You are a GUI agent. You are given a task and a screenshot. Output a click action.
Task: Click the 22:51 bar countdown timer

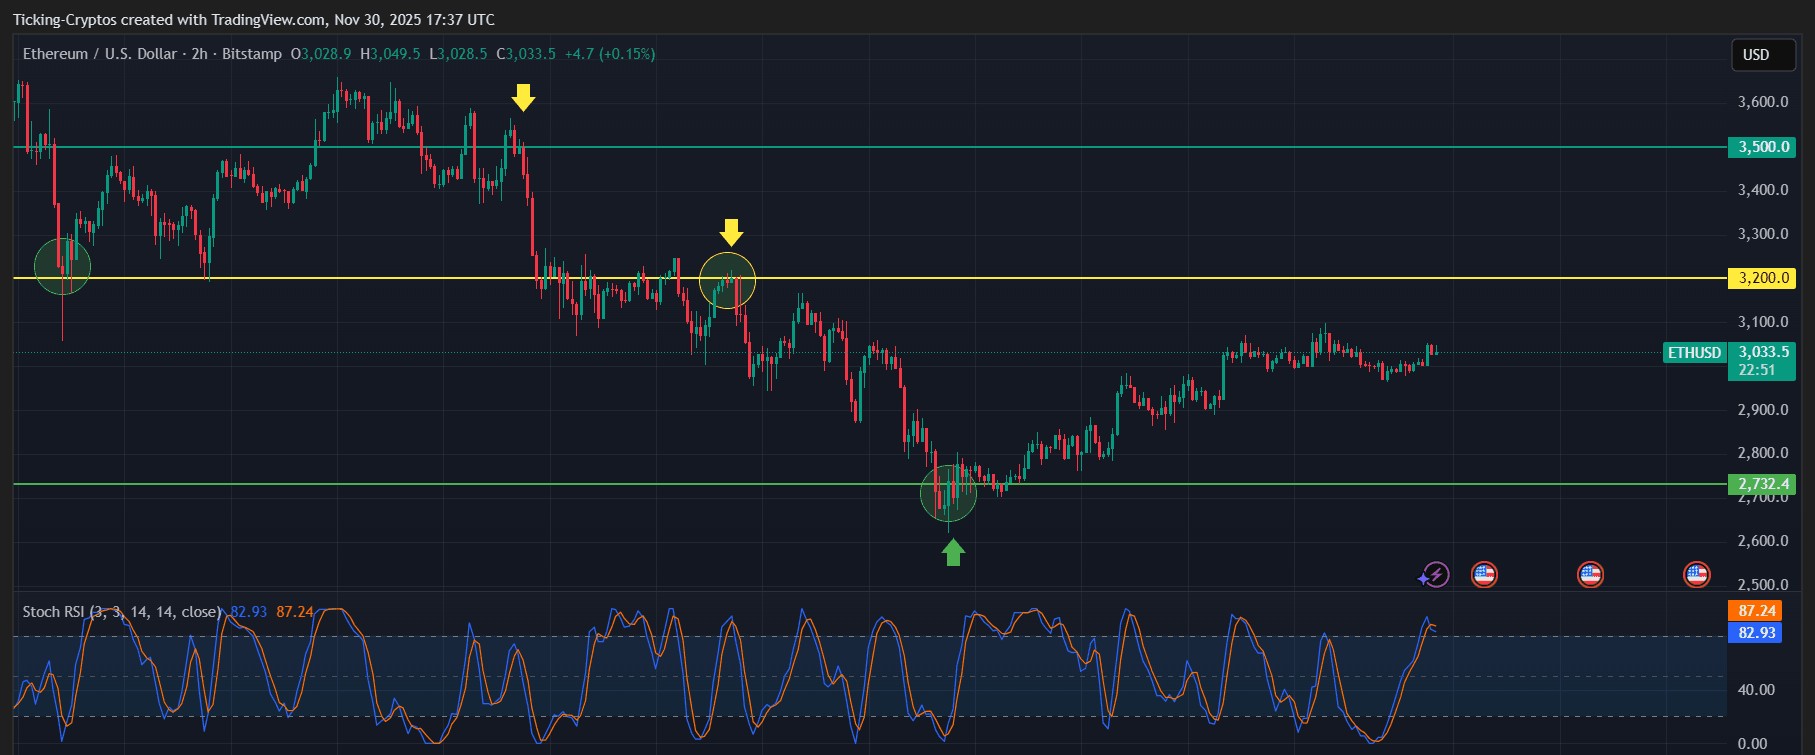(x=1756, y=370)
